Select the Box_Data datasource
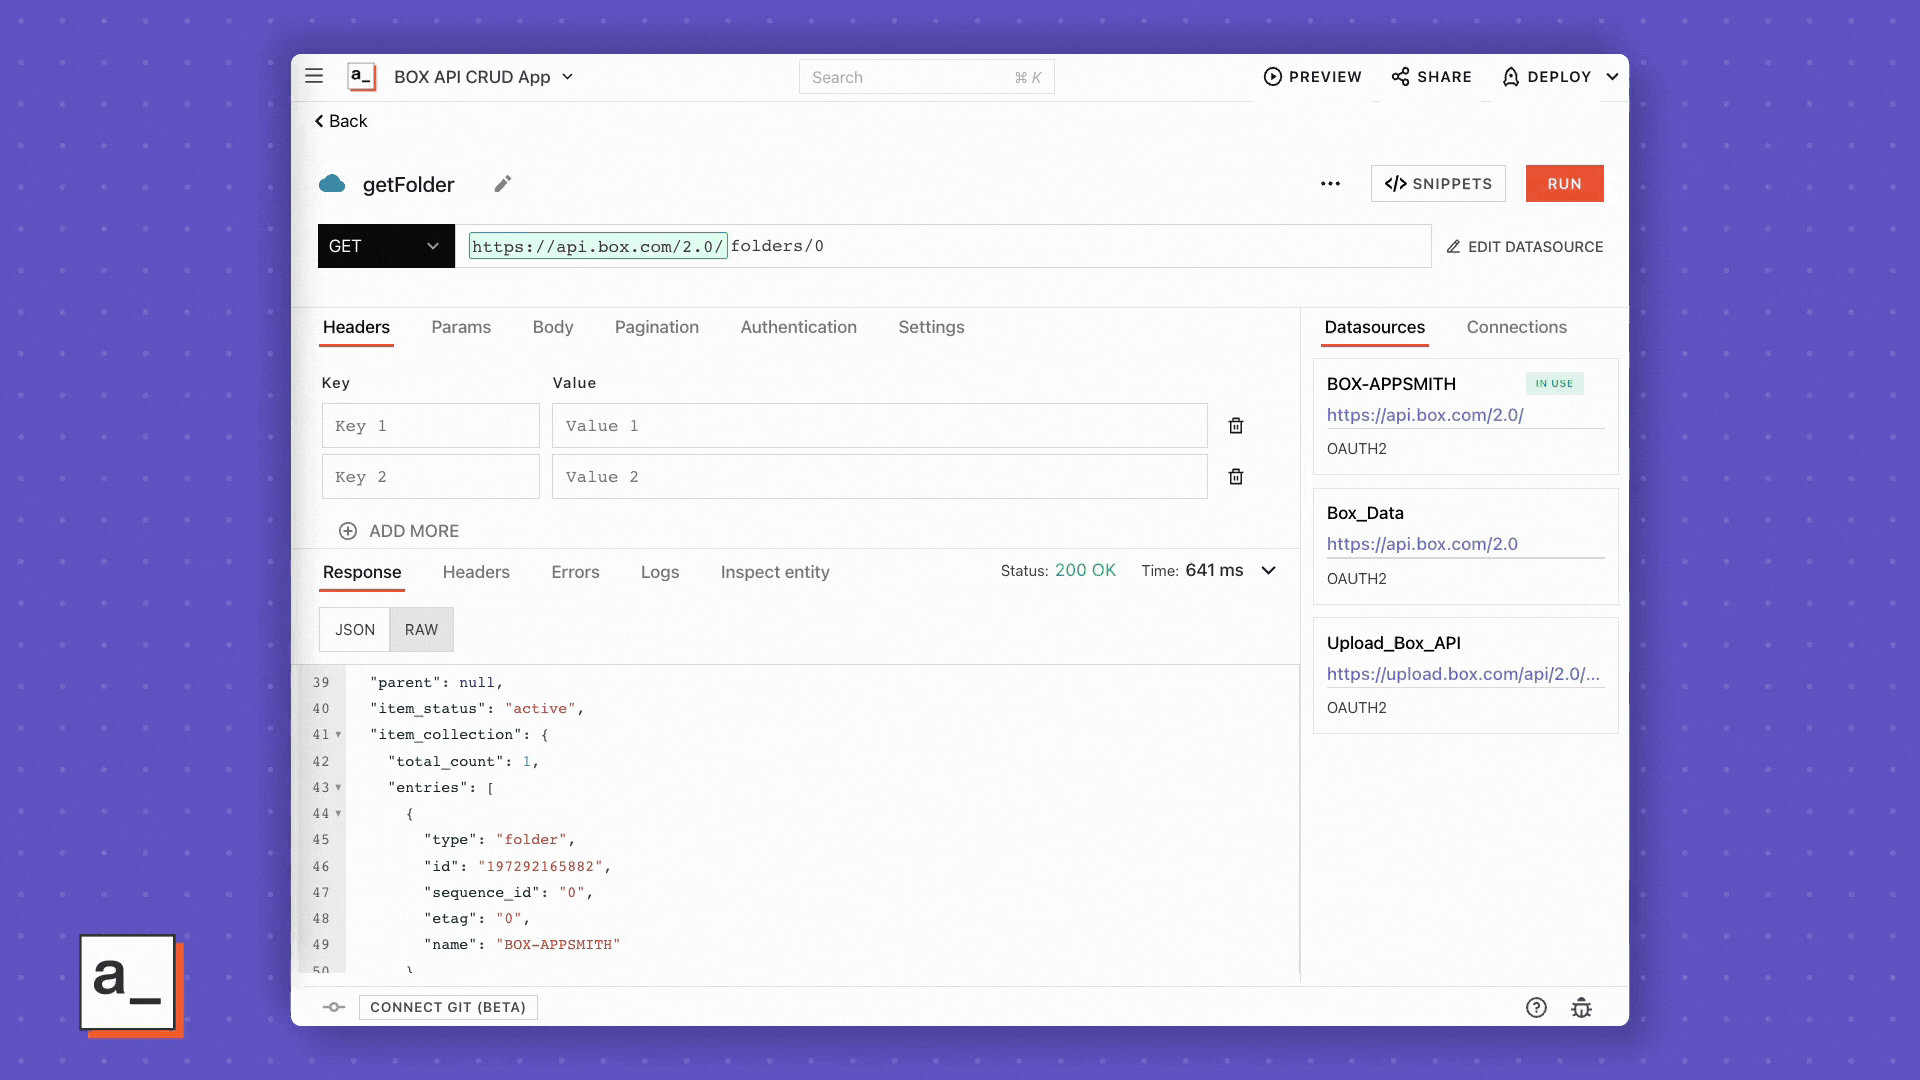 [1466, 547]
